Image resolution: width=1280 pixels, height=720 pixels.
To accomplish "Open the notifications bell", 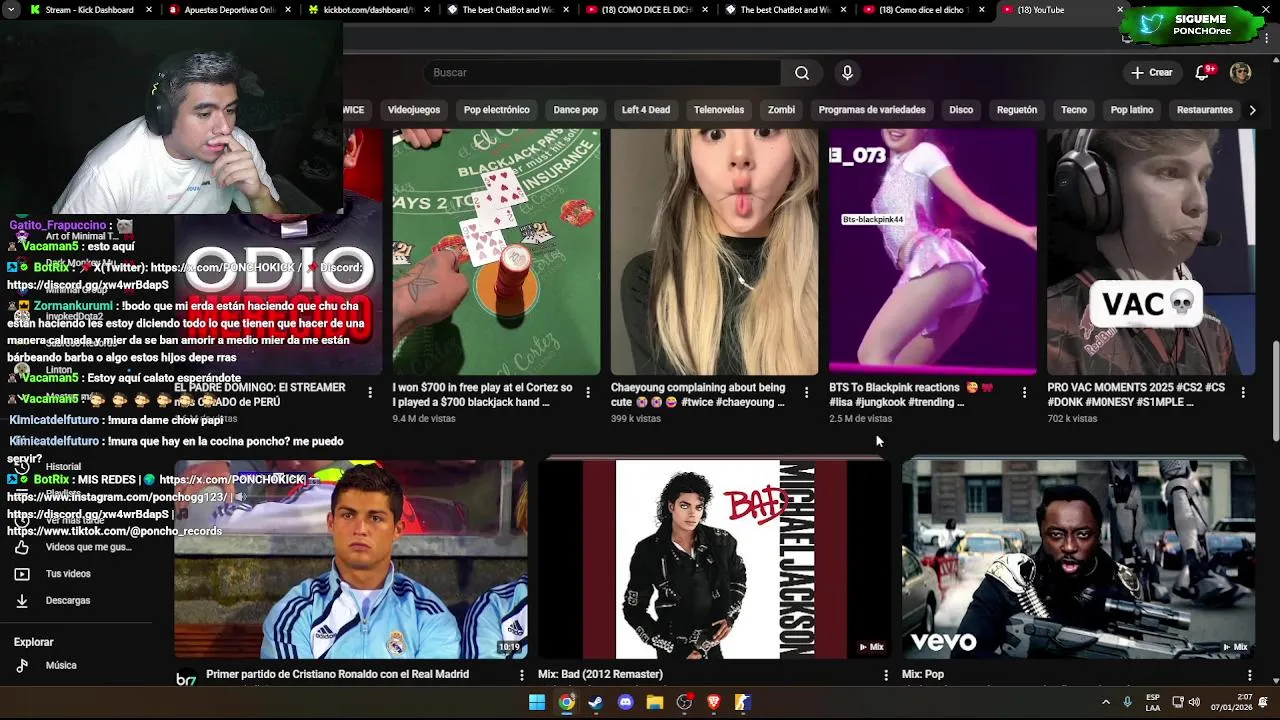I will [x=1203, y=72].
